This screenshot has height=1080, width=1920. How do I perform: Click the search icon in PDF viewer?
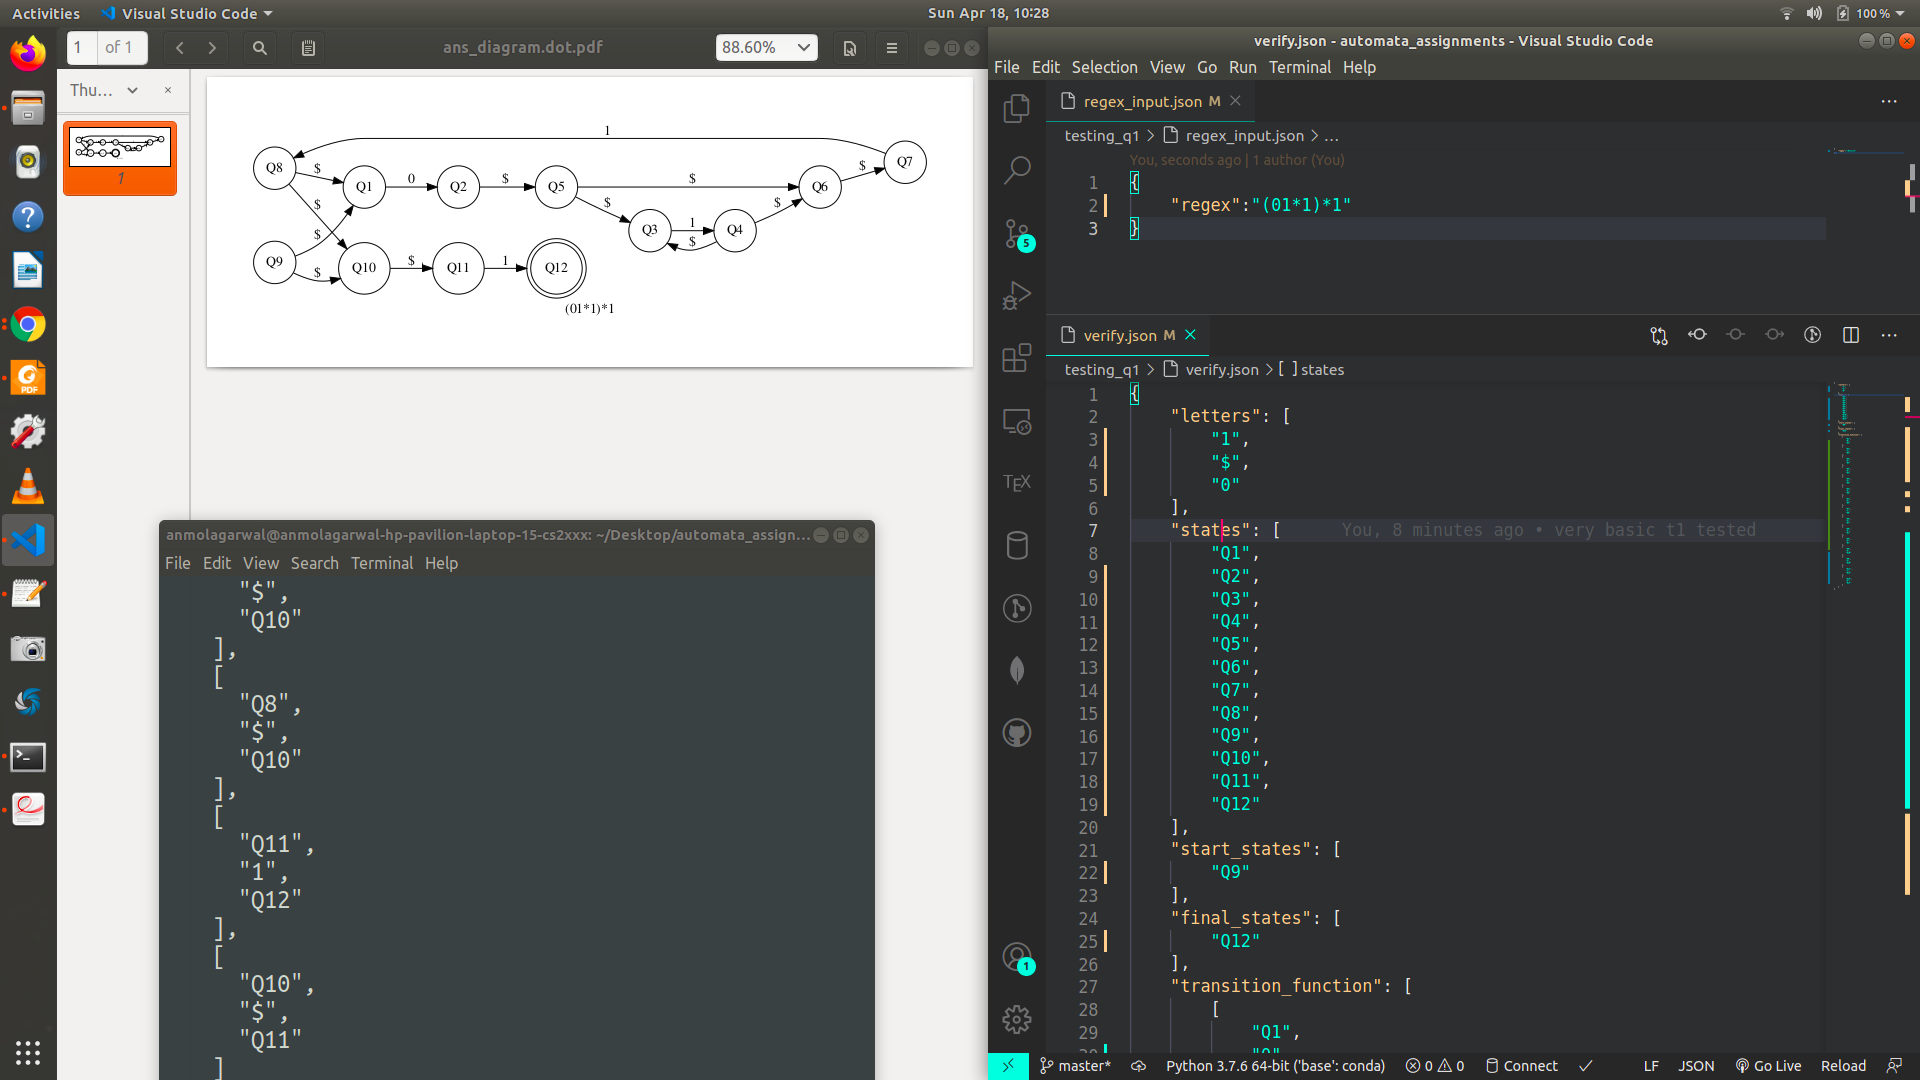coord(260,48)
